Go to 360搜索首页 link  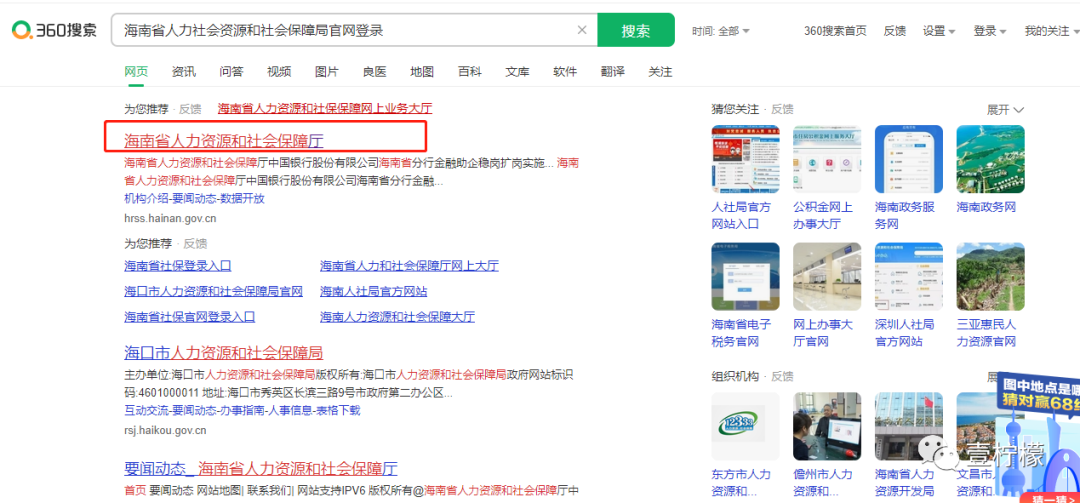point(835,31)
